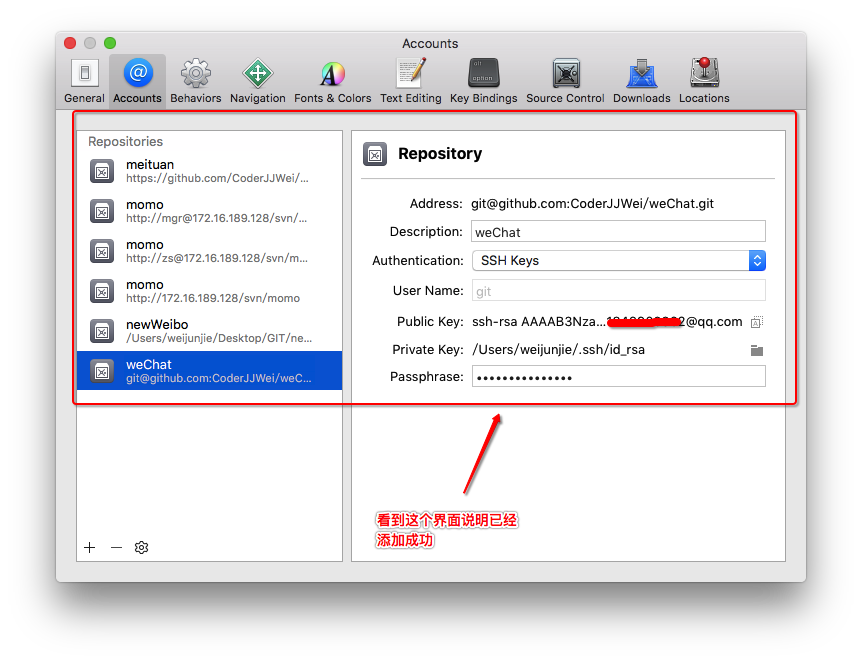Click the repository address git@github.com:CoderJJWei/weChat.git
Image resolution: width=862 pixels, height=662 pixels.
click(592, 203)
